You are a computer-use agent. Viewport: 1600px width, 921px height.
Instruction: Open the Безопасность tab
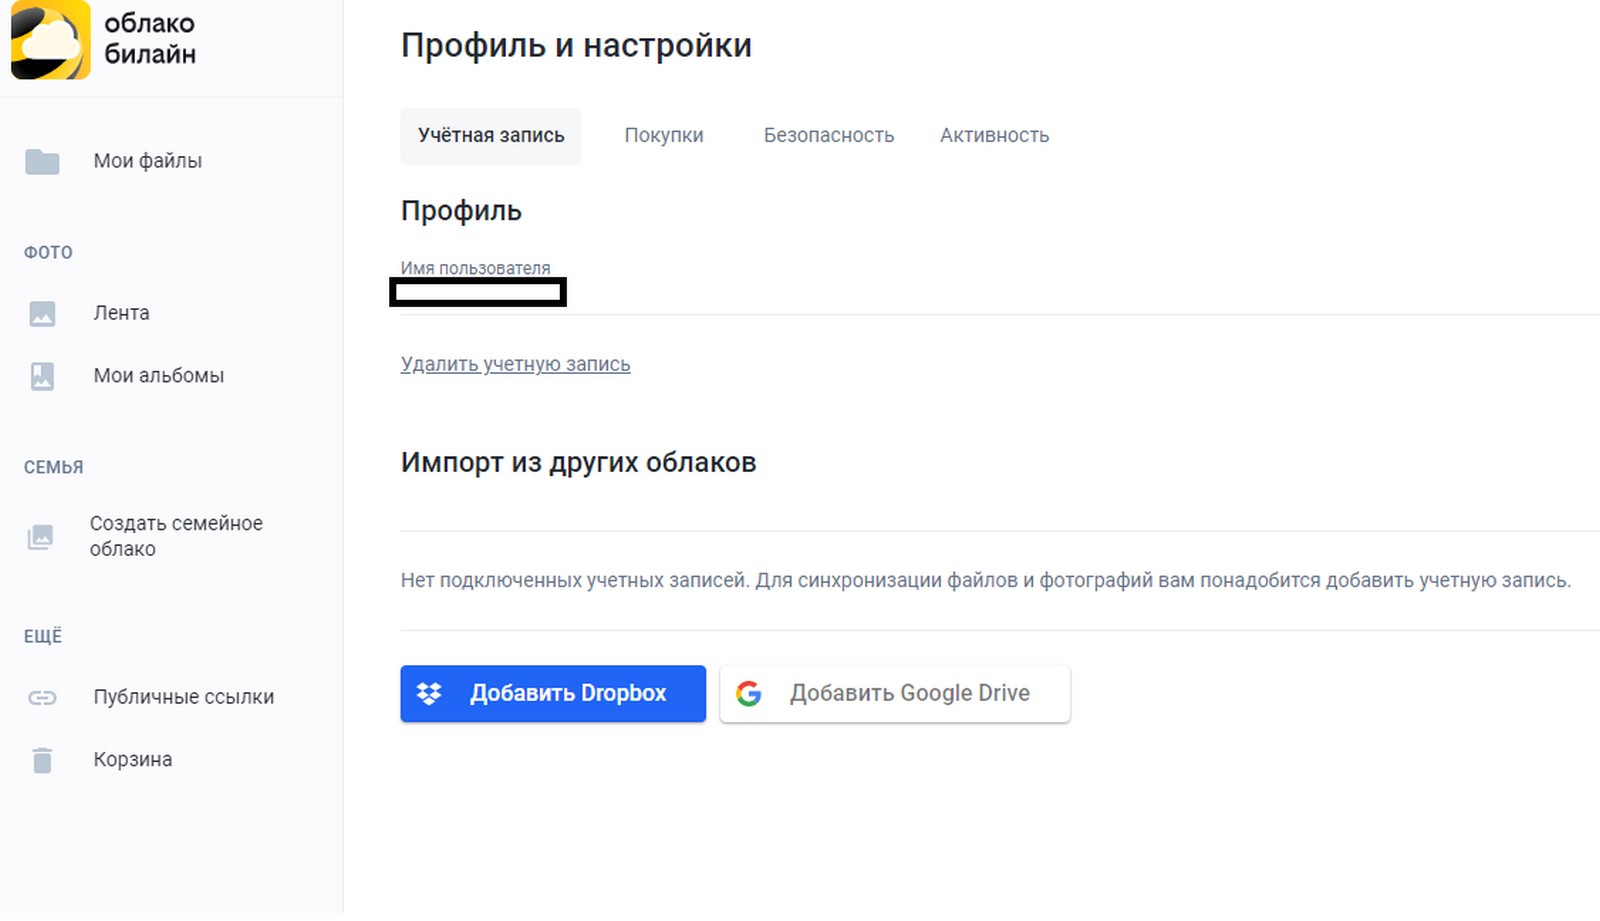point(829,136)
